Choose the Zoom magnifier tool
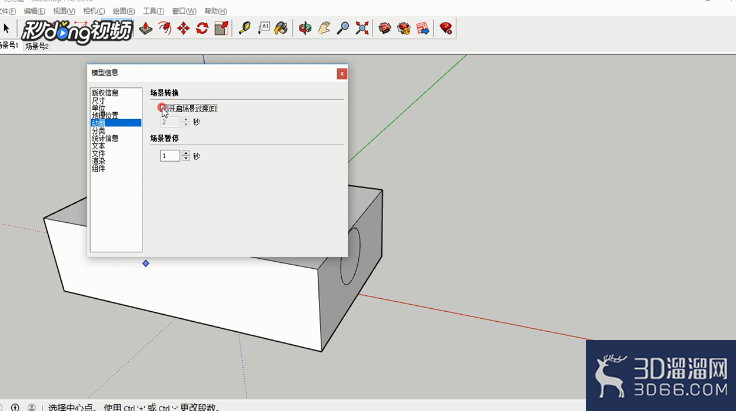This screenshot has height=411, width=736. [343, 28]
